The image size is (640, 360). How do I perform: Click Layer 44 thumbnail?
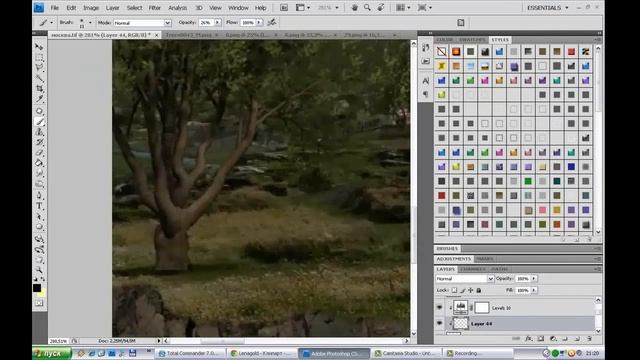(461, 323)
